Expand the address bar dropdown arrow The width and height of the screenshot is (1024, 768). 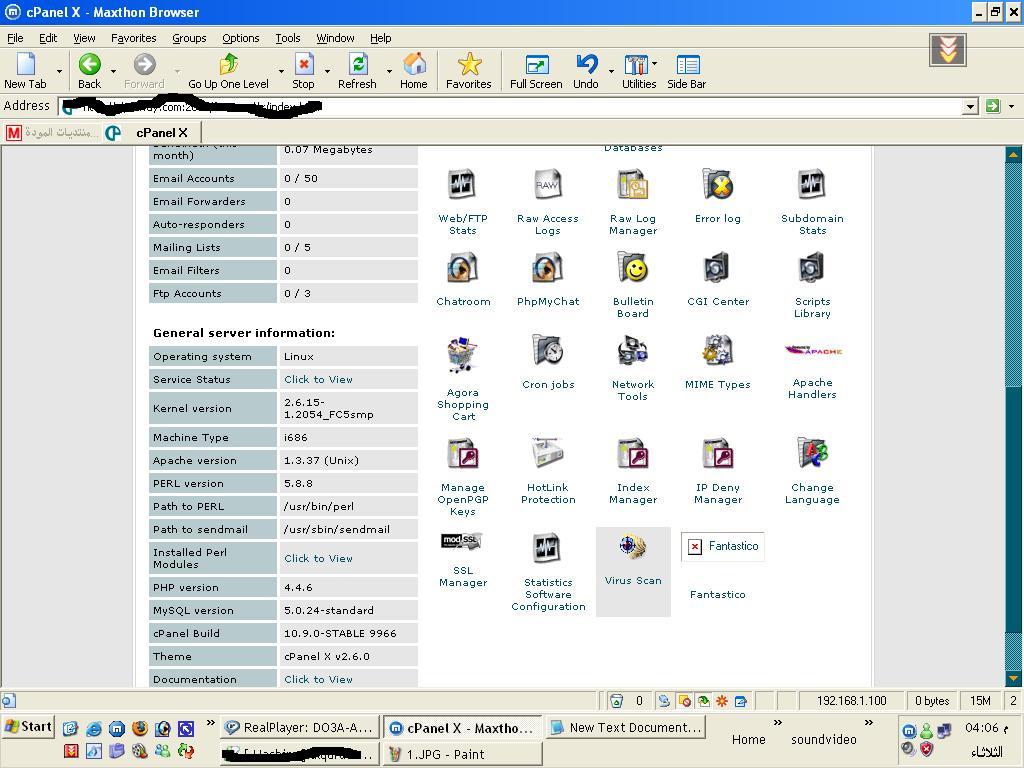[x=970, y=106]
